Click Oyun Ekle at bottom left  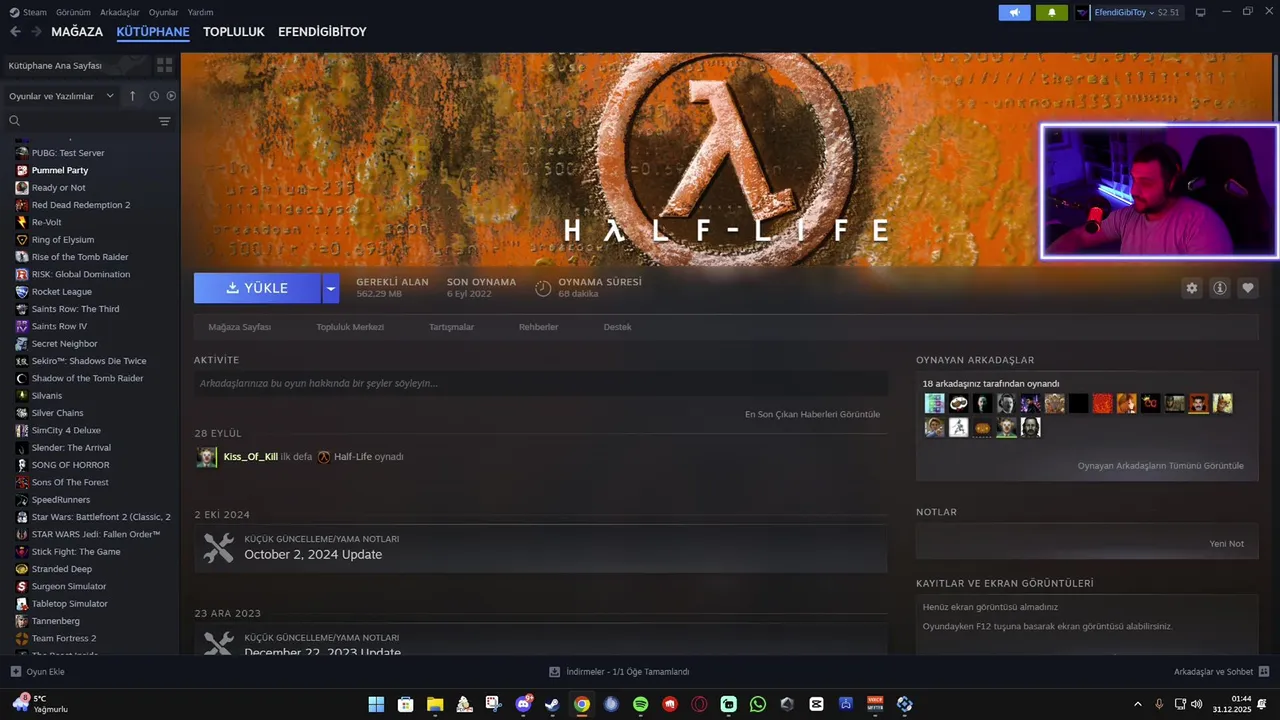[37, 672]
